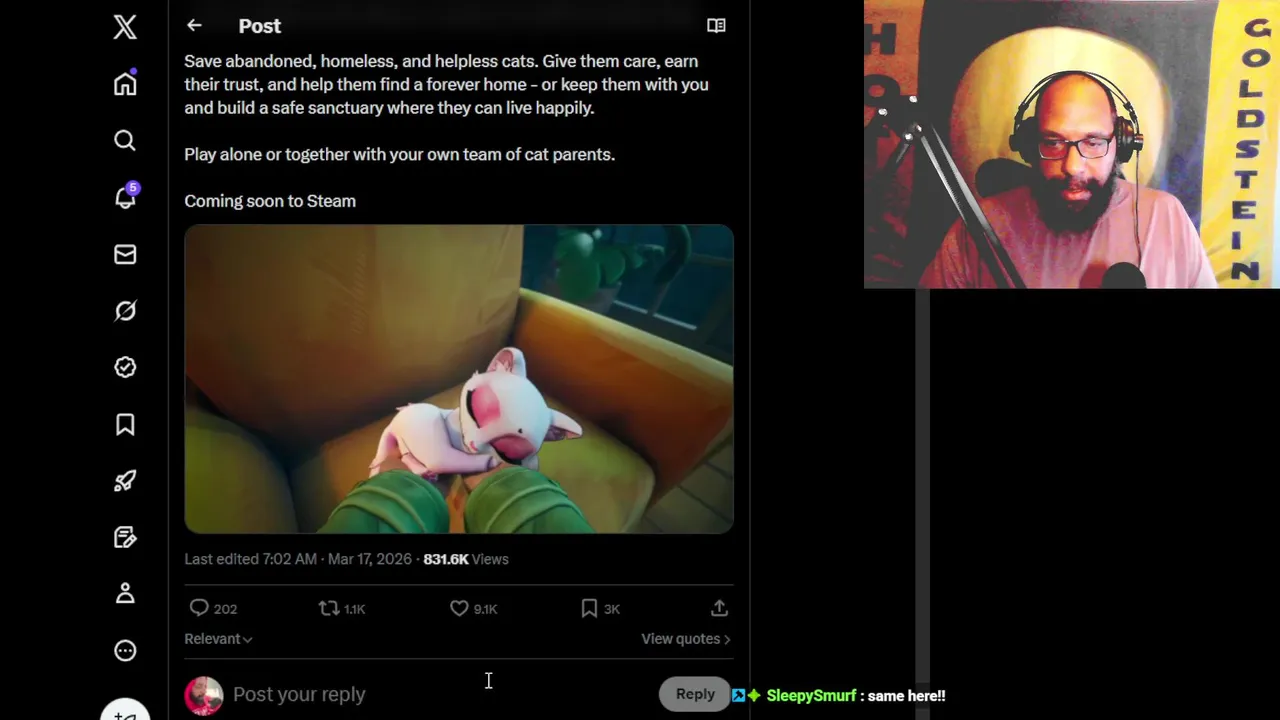Share the post using the upload icon
This screenshot has width=1280, height=720.
coord(719,608)
